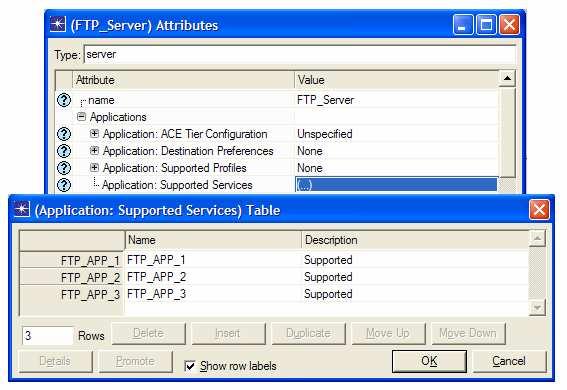Viewport: 567px width, 390px height.
Task: Click Unspecified value for ACE Tier Configuration
Action: 325,134
